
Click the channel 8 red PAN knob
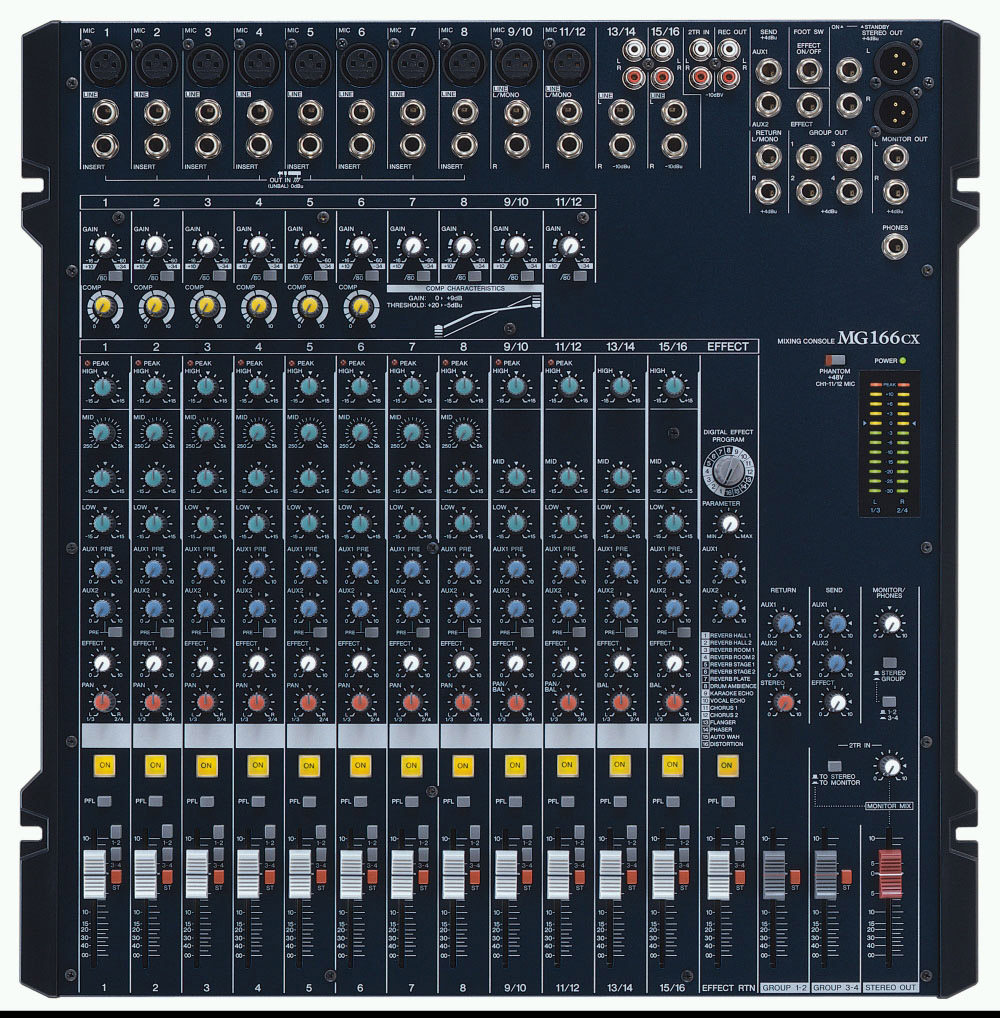[463, 702]
